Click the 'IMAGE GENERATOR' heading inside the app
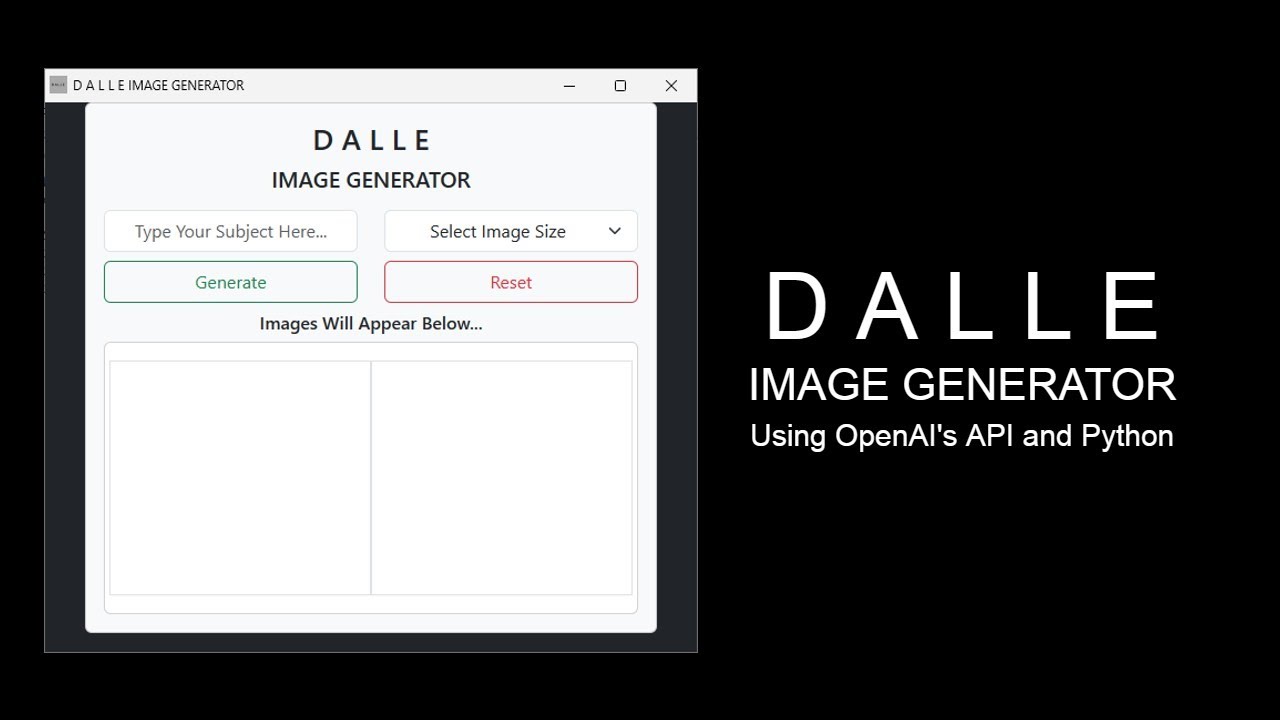Image resolution: width=1280 pixels, height=720 pixels. 371,181
